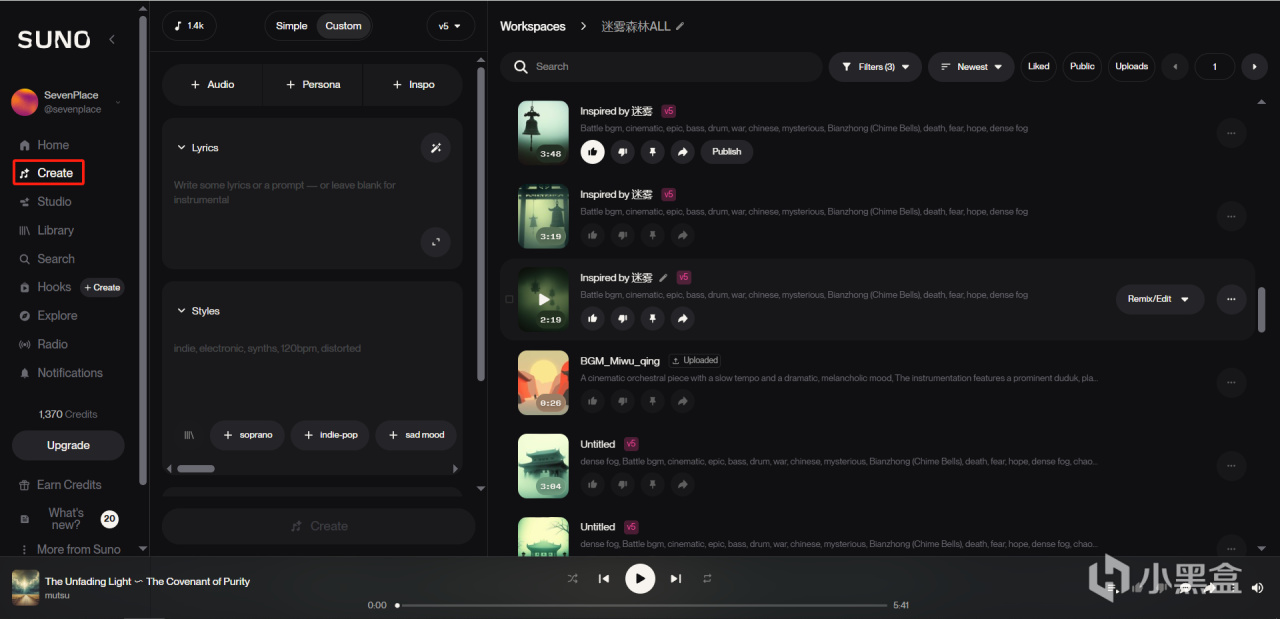Toggle the Uploads filter

tap(1131, 67)
